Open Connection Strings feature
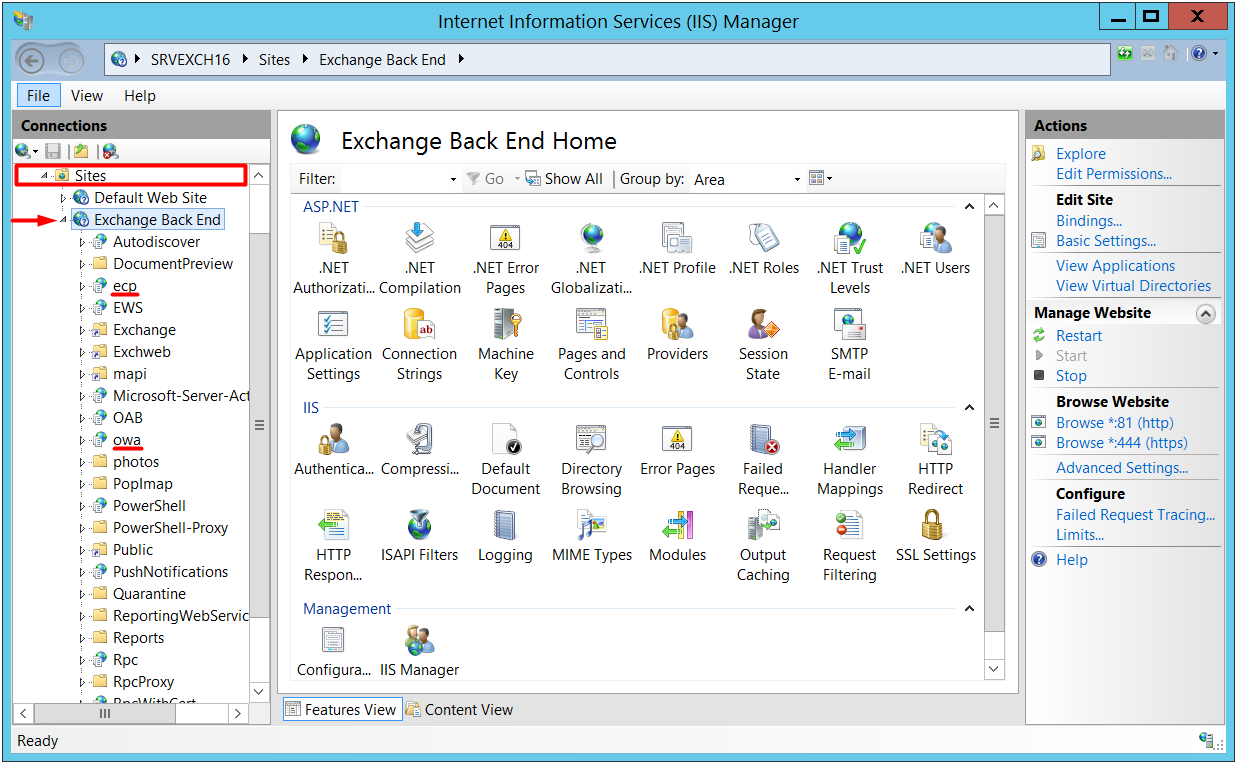Viewport: 1238px width, 764px height. tap(420, 344)
